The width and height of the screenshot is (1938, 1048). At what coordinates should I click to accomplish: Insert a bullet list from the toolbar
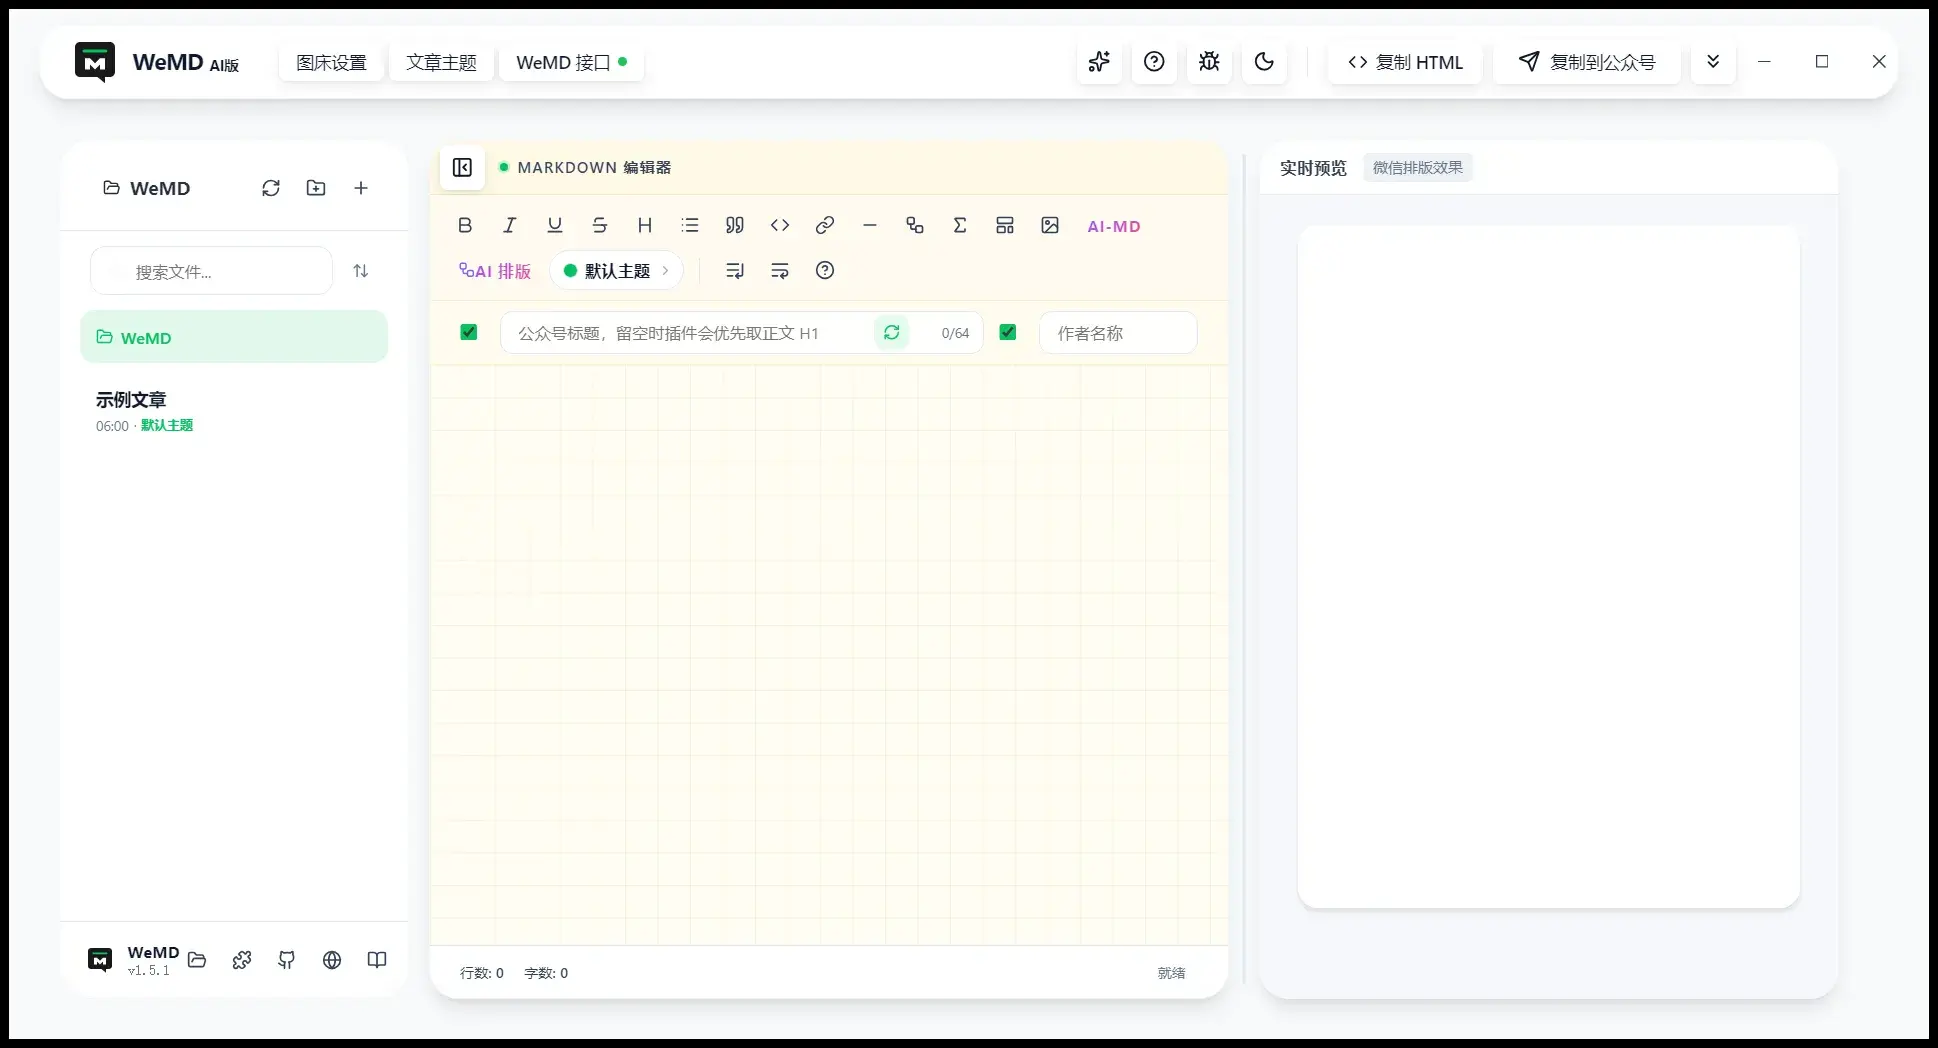click(x=690, y=226)
